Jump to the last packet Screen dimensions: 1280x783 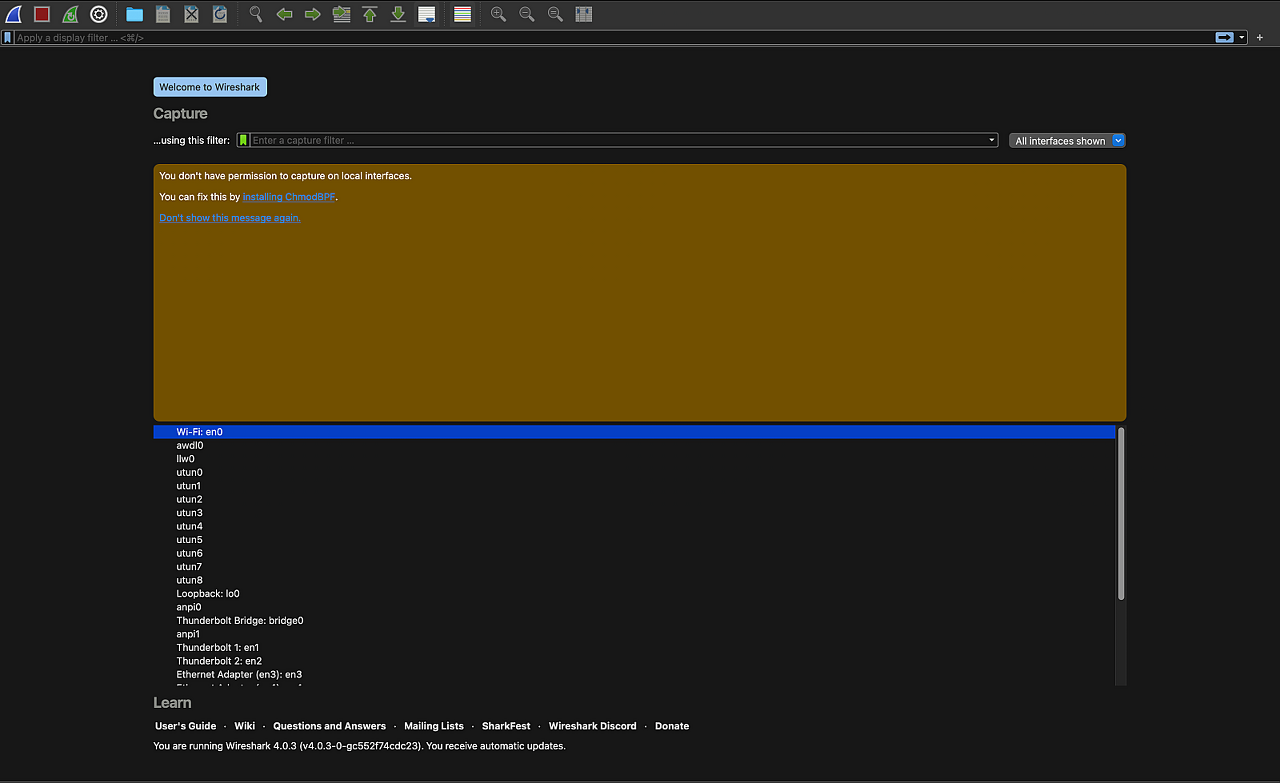pos(398,14)
